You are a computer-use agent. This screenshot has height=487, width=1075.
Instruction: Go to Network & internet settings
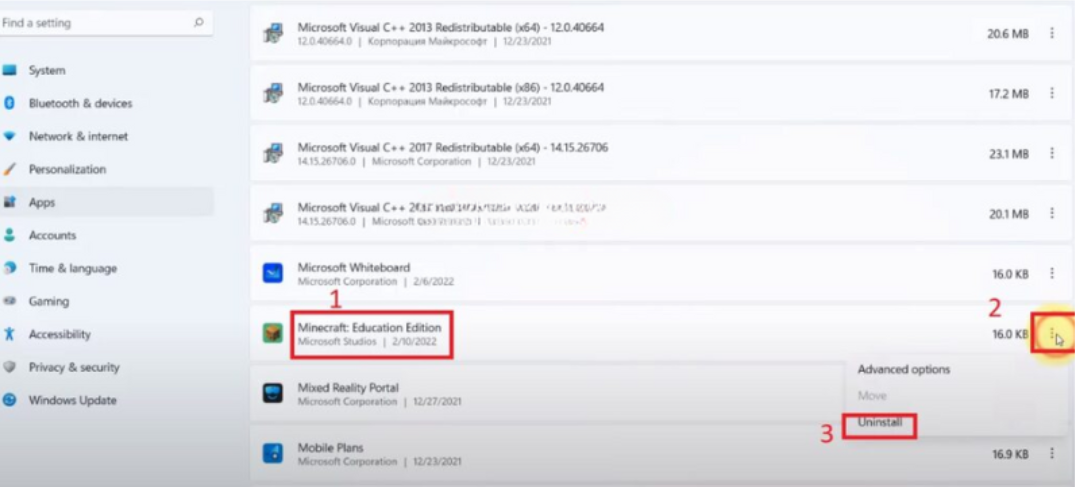click(x=78, y=136)
